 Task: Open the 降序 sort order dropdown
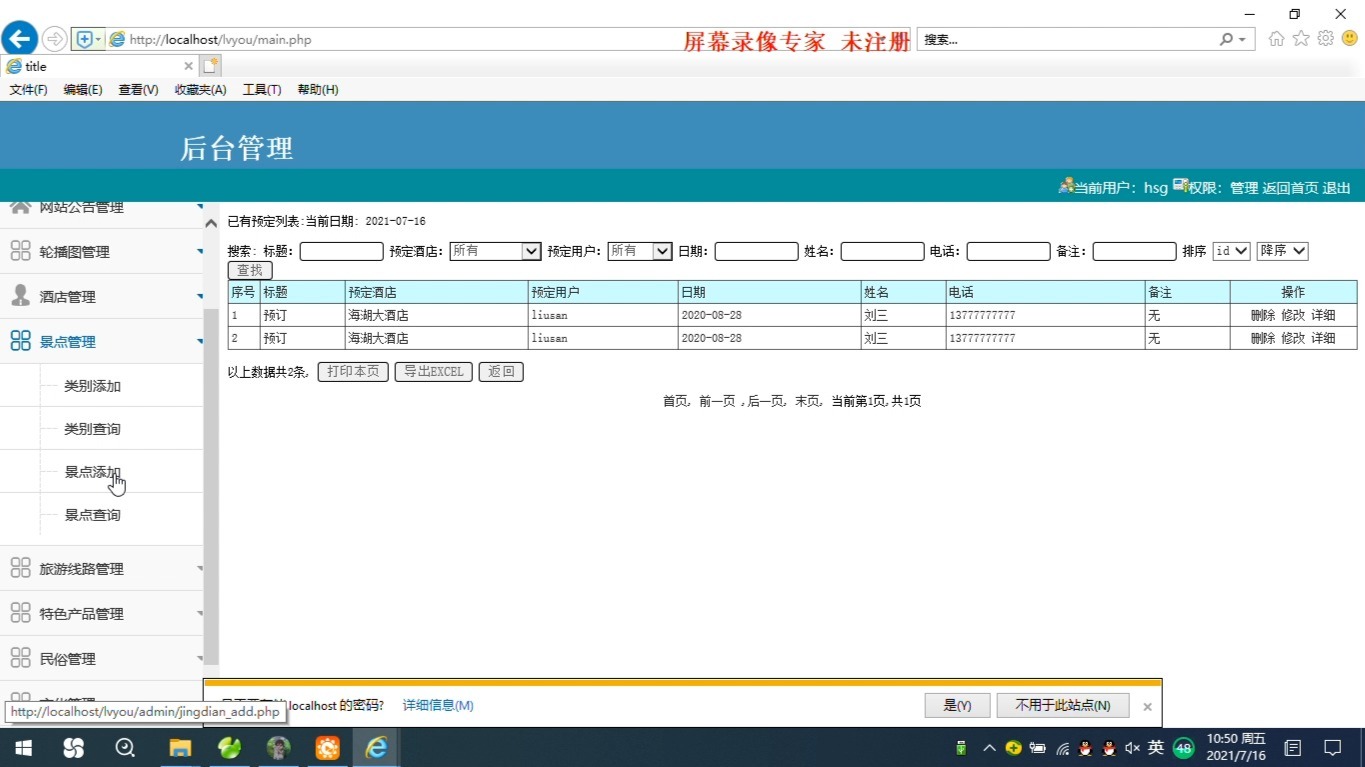(x=1282, y=251)
